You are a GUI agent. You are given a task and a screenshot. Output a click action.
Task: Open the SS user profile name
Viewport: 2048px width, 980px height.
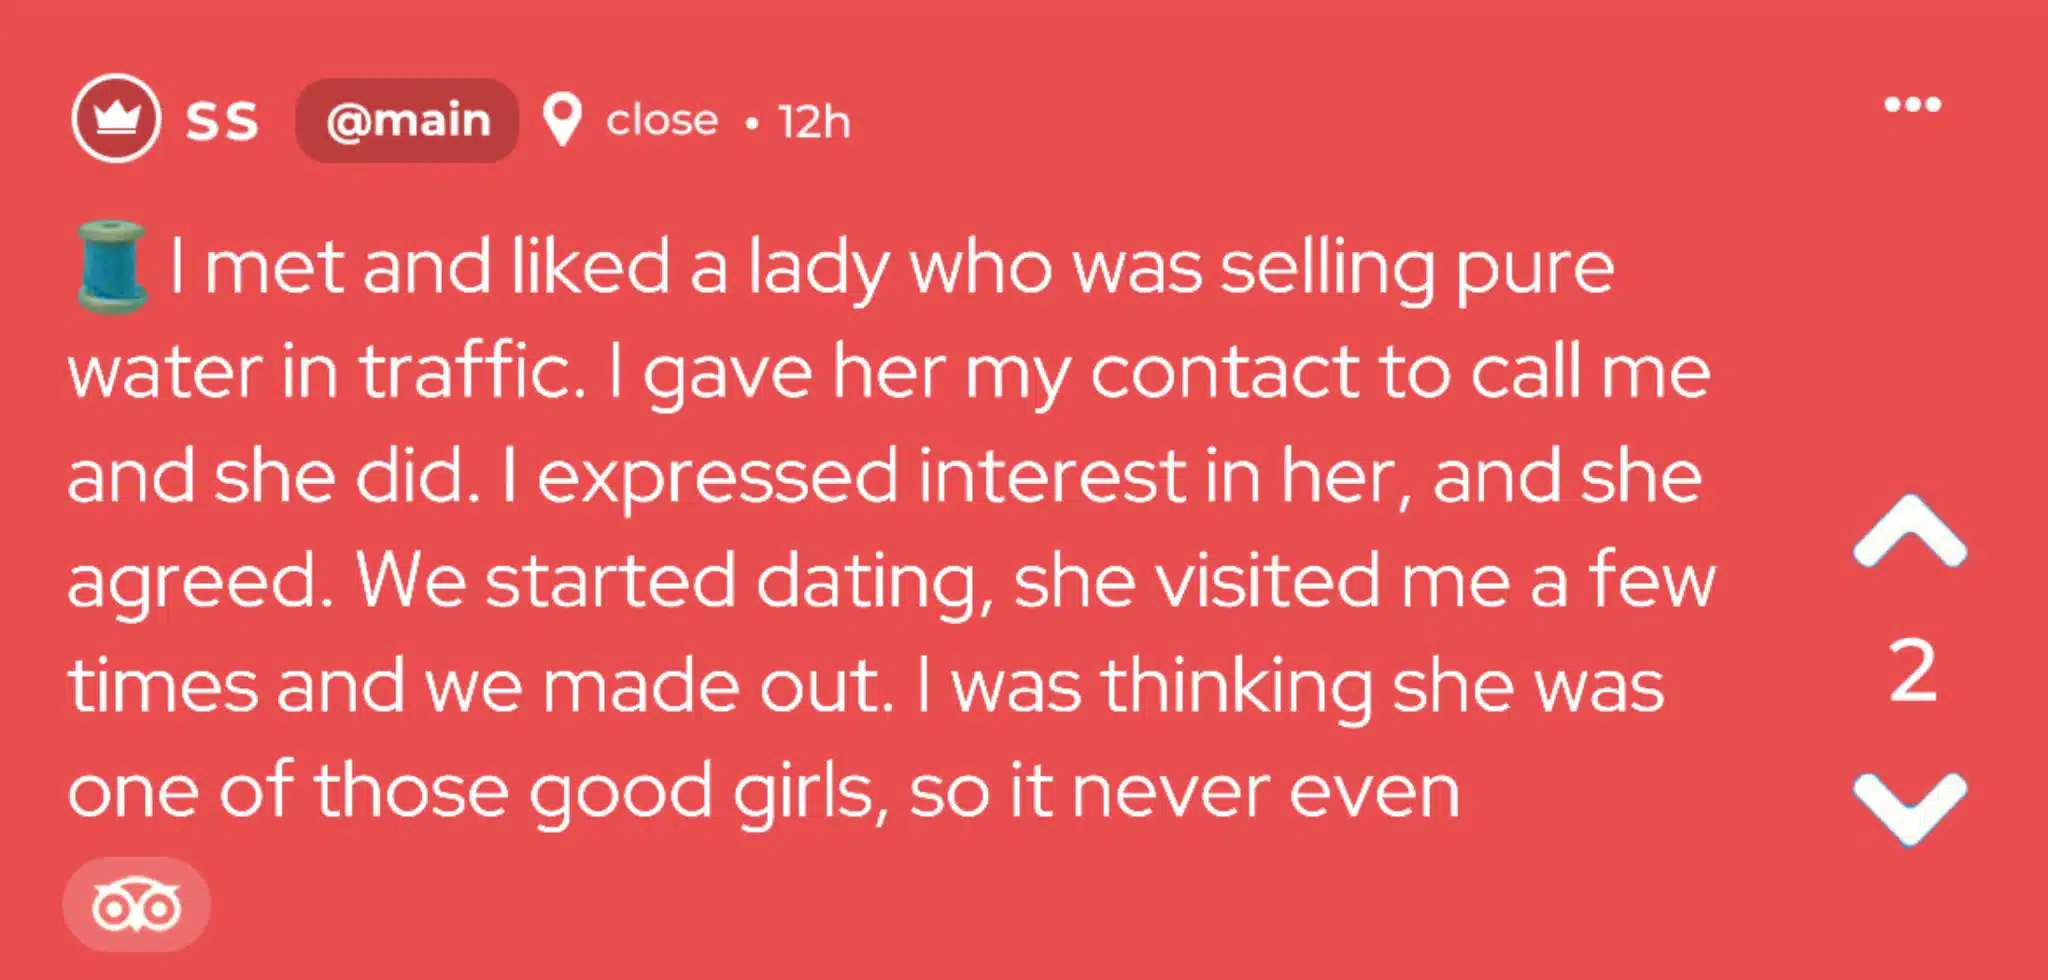tap(222, 121)
